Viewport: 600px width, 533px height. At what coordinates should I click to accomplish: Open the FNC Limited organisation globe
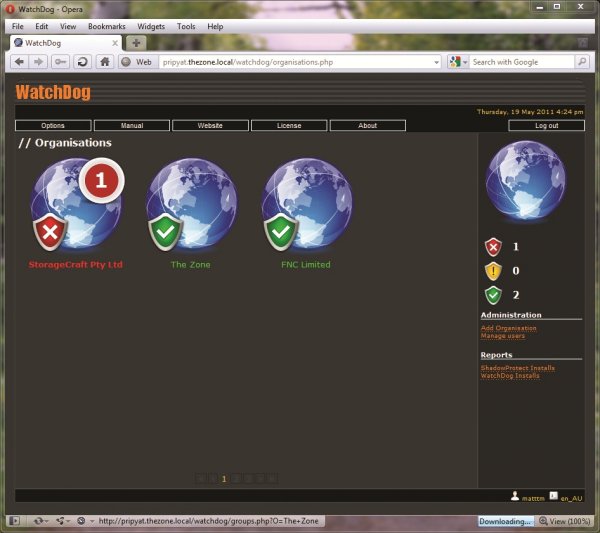[x=307, y=205]
